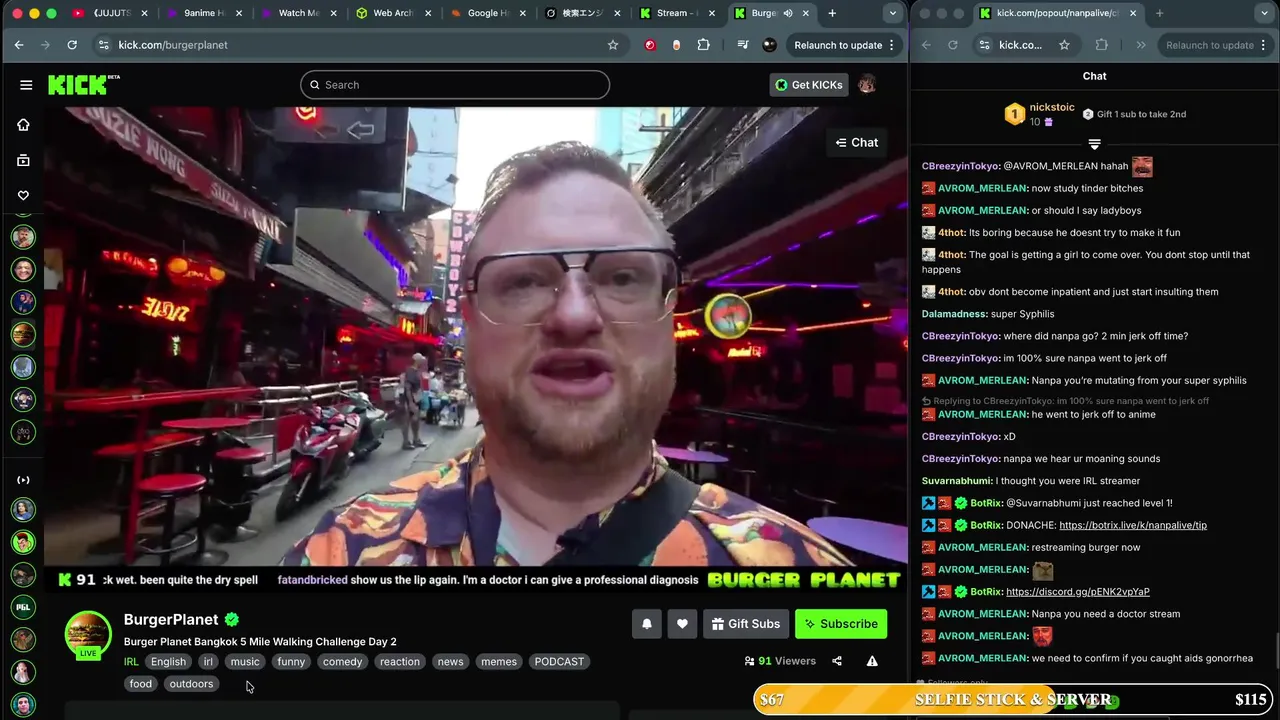Open the Chrome profile avatar in main toolbar
Image resolution: width=1280 pixels, height=720 pixels.
(x=769, y=45)
